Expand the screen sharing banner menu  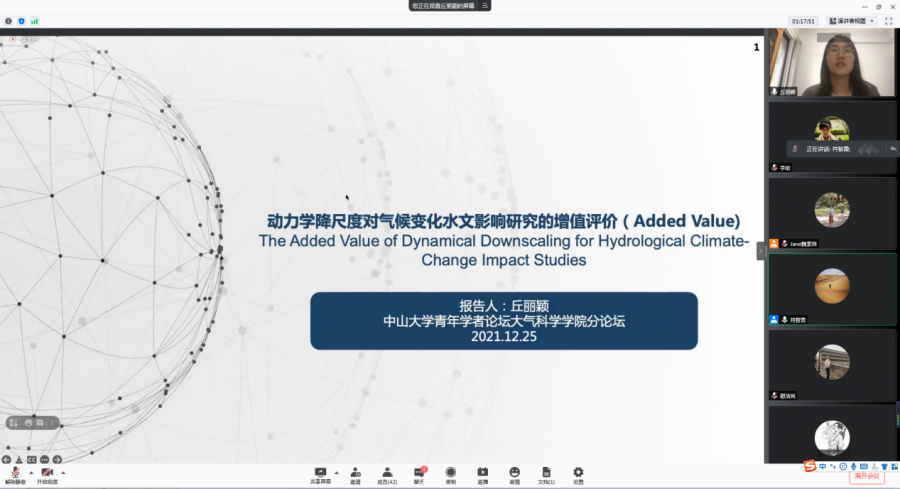pos(486,6)
